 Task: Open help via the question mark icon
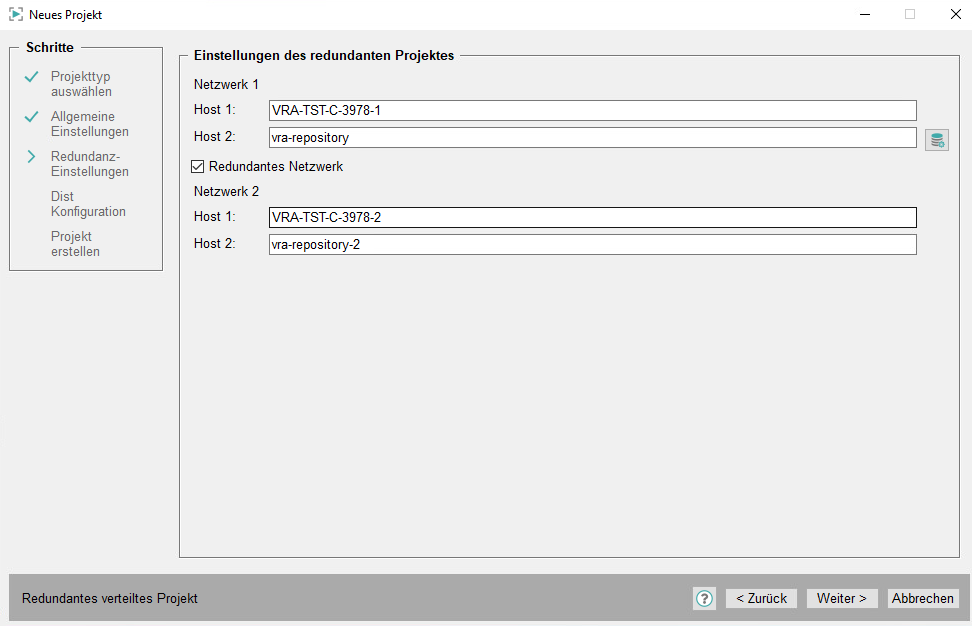pyautogui.click(x=704, y=598)
